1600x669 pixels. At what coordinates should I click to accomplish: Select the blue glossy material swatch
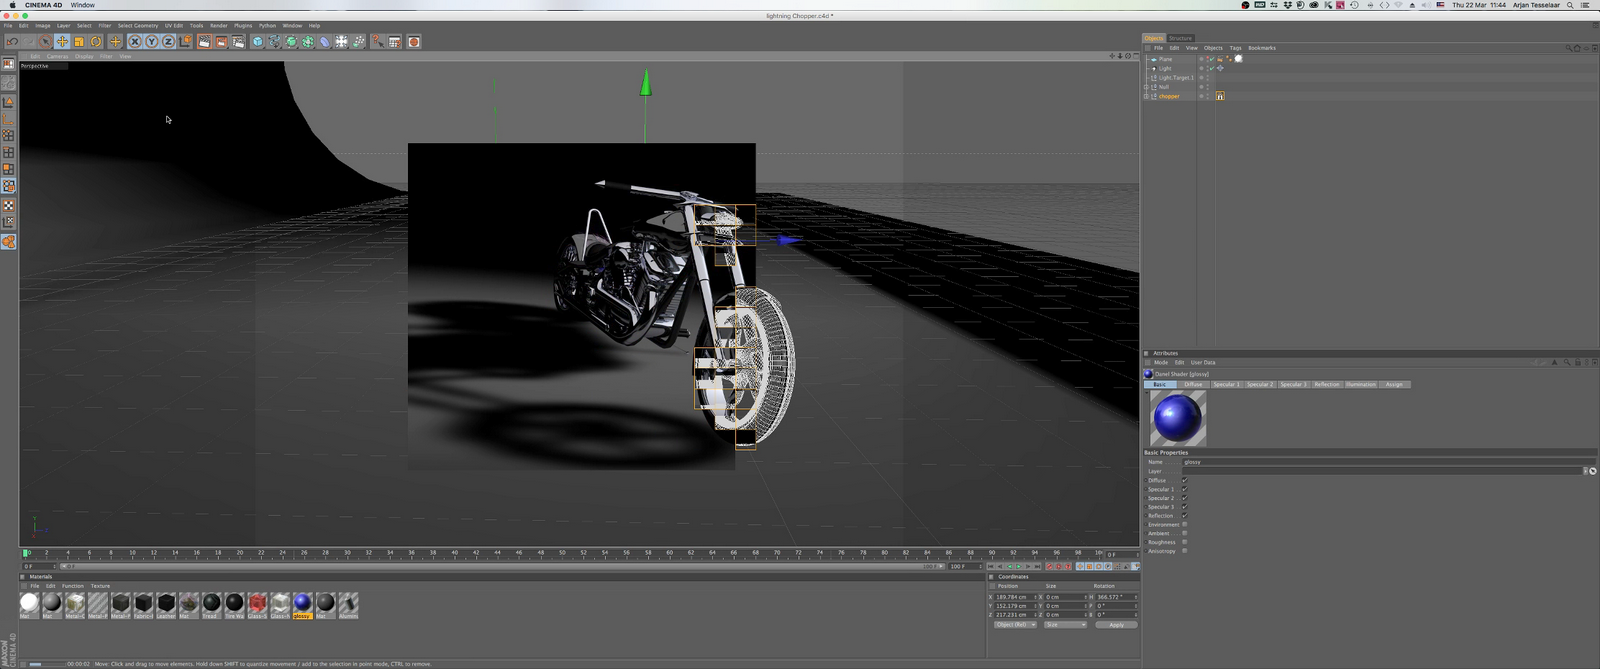pos(302,602)
